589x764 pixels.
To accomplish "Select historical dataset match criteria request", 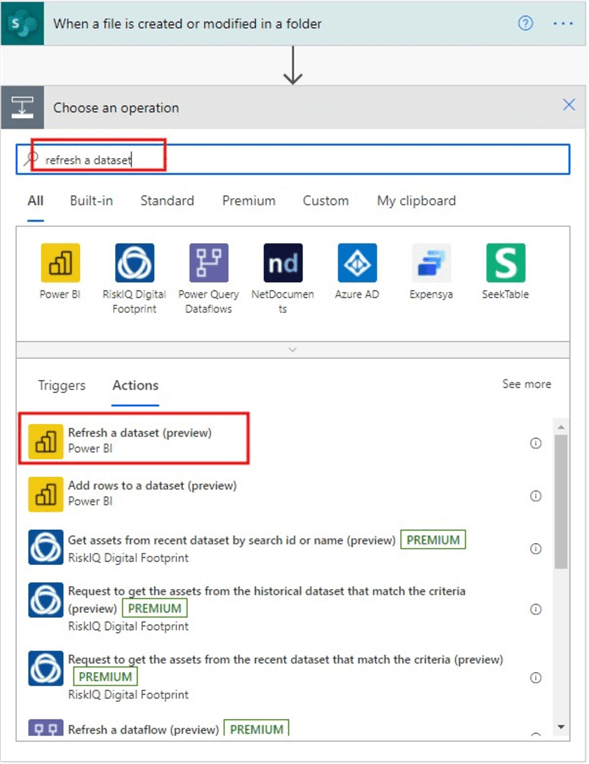I will click(266, 599).
